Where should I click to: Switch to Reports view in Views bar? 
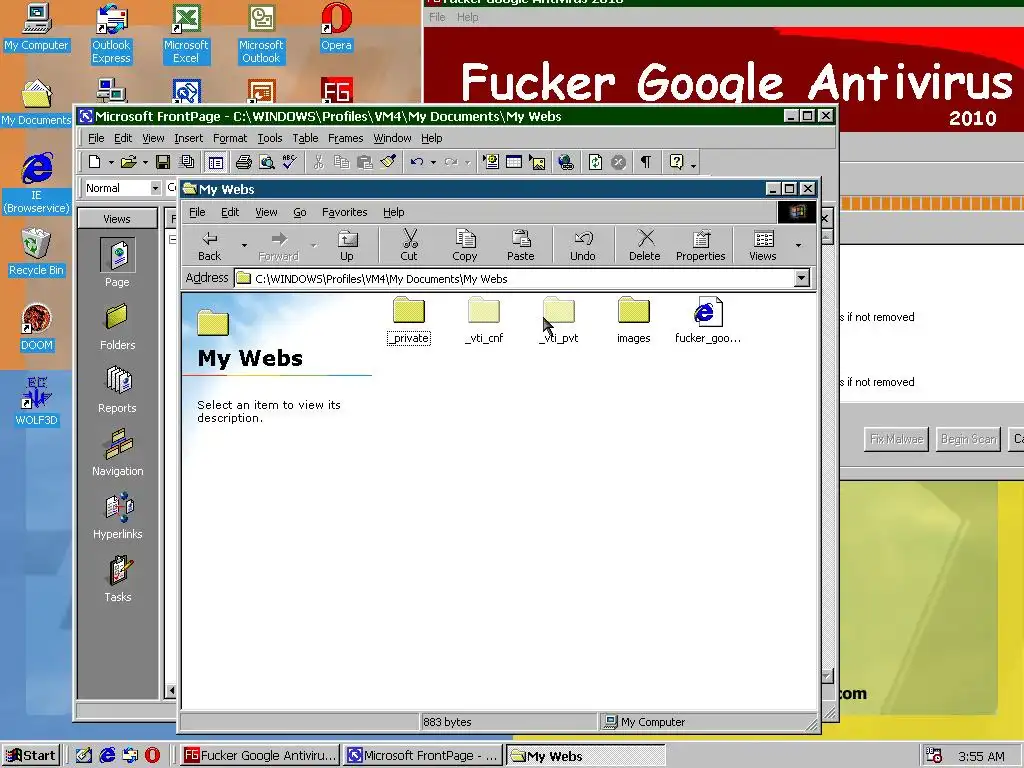[x=118, y=390]
